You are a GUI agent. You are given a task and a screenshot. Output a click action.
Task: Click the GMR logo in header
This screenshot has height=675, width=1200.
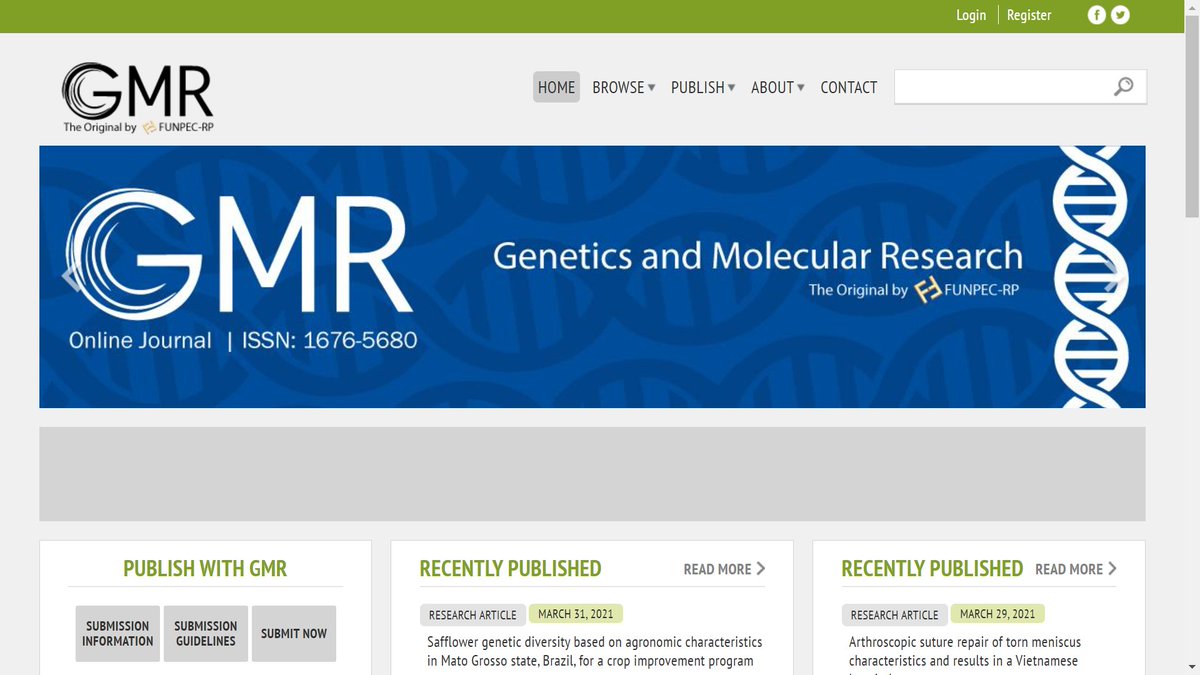coord(138,97)
